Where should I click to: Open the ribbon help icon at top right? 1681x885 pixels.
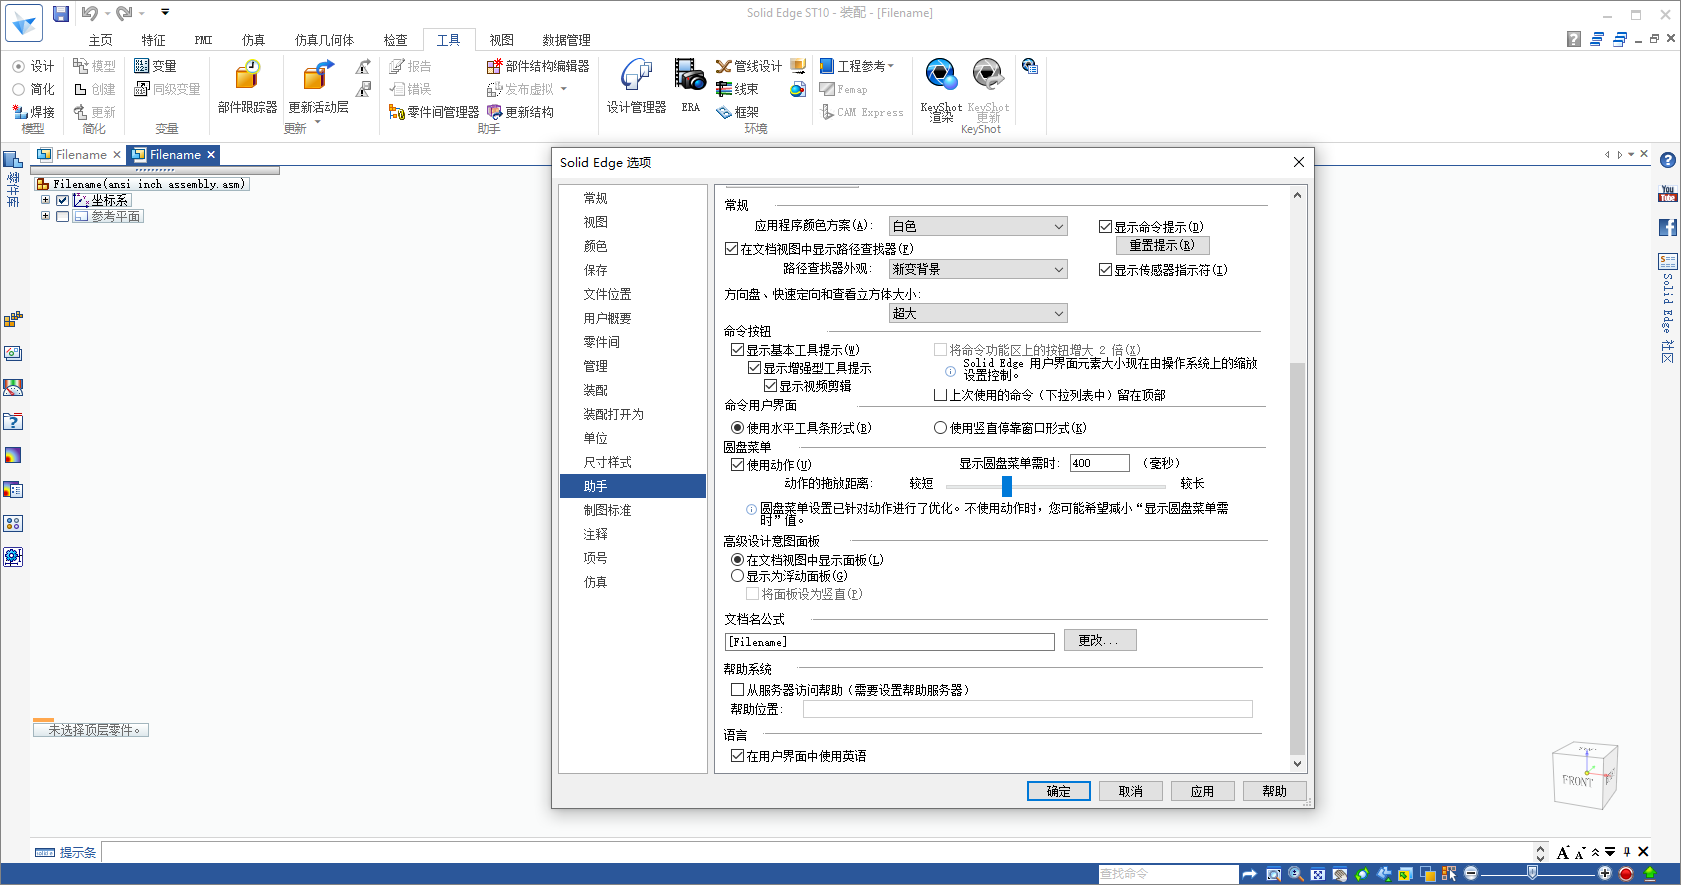(x=1574, y=39)
